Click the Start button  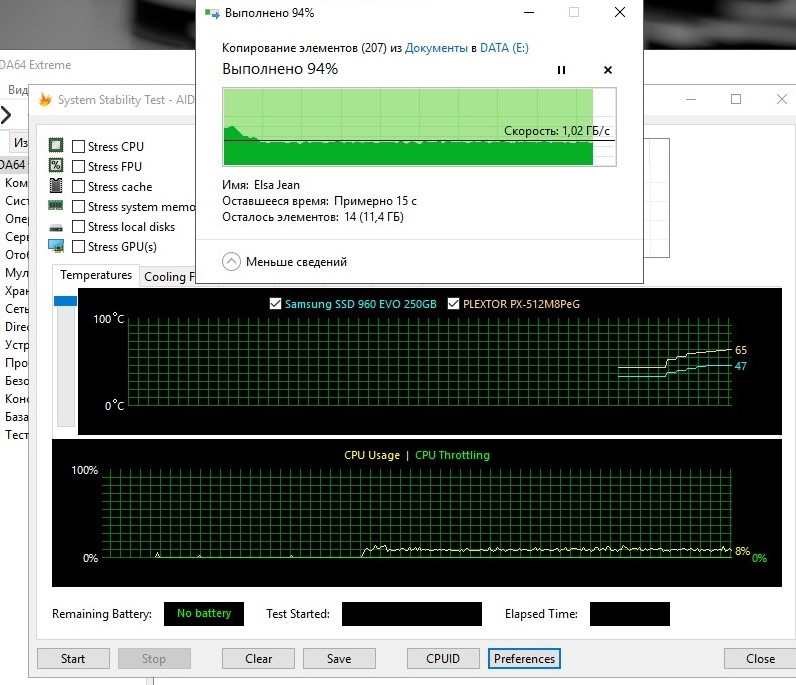tap(73, 659)
